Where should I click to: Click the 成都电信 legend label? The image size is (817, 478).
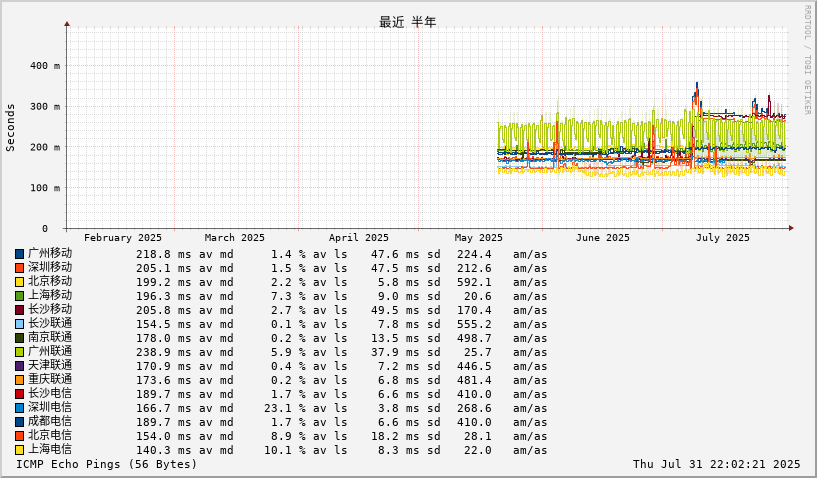(50, 422)
